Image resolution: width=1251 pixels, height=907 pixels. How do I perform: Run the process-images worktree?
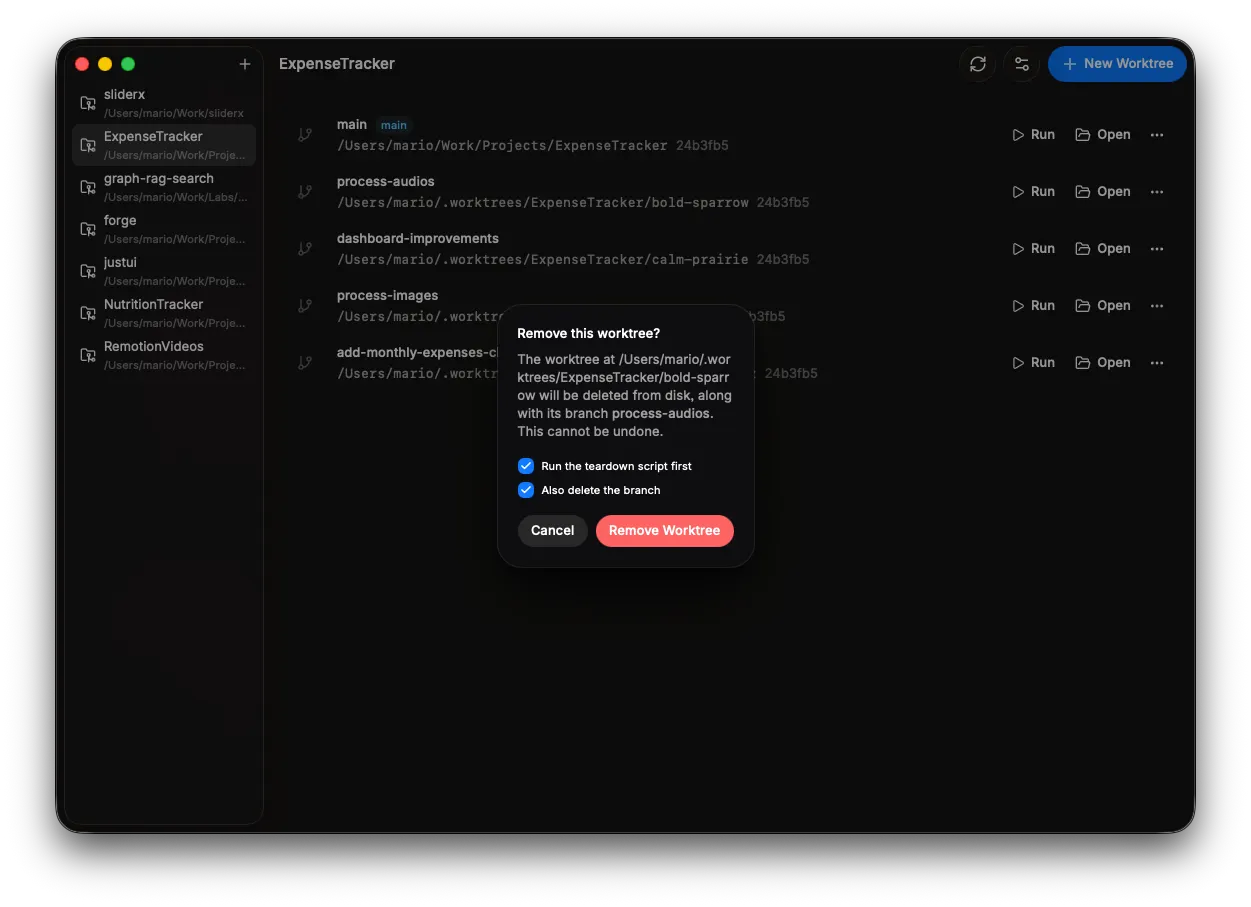[1033, 306]
